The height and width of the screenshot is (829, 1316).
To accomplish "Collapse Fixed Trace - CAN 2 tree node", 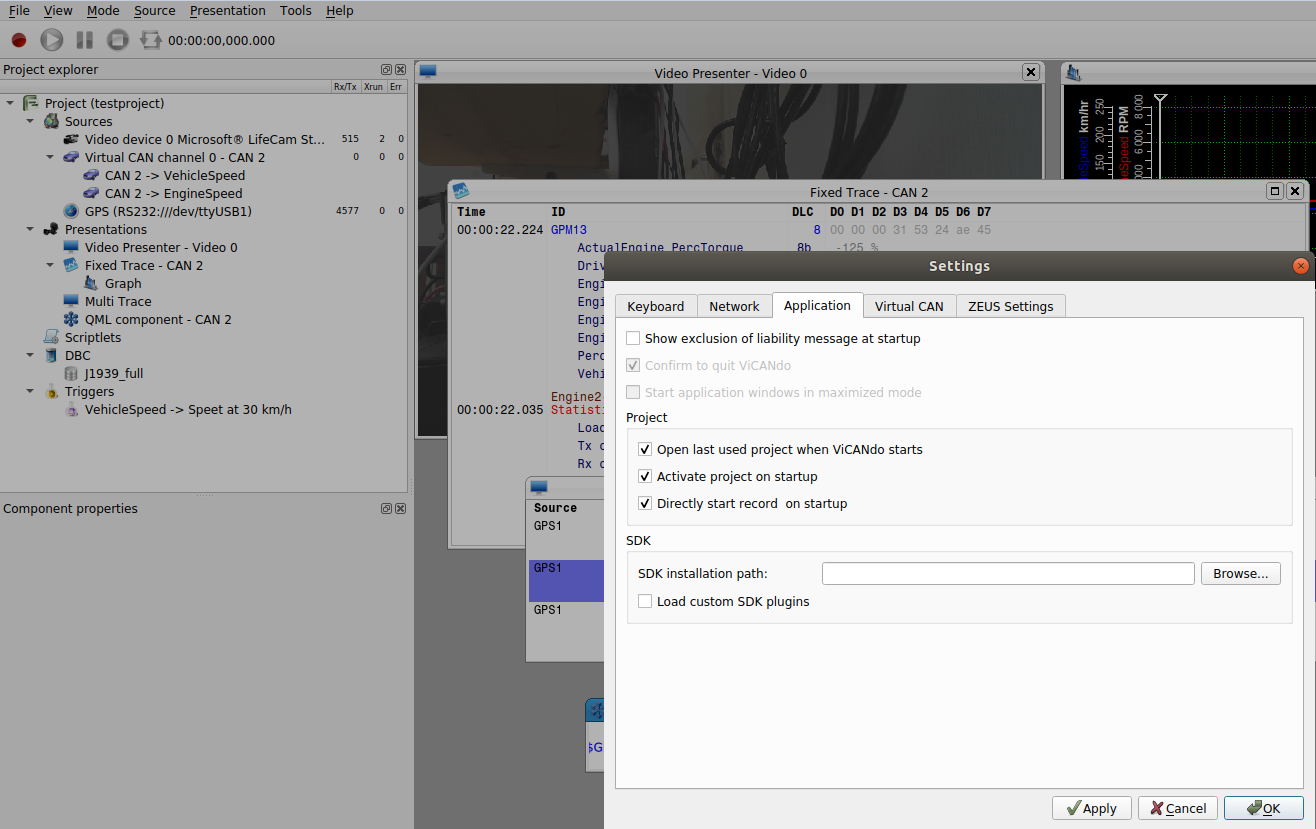I will [50, 266].
